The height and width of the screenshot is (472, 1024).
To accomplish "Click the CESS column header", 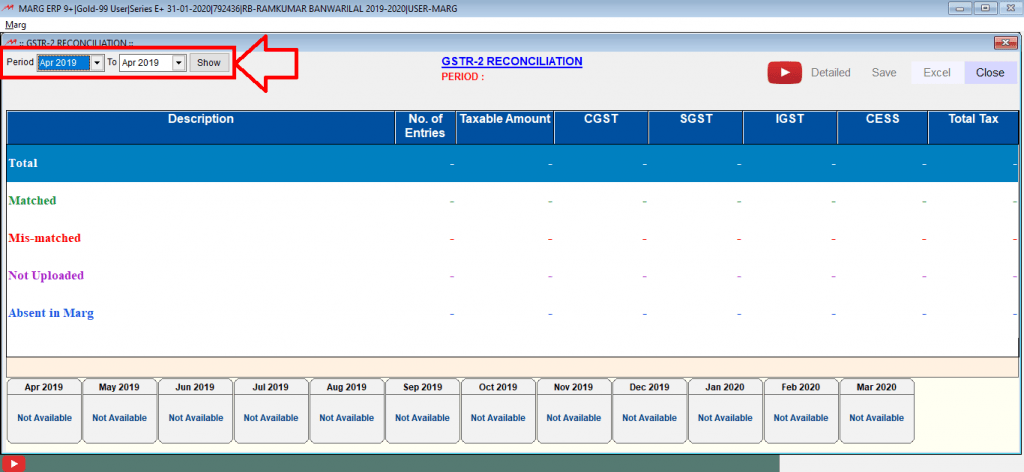I will pyautogui.click(x=883, y=127).
